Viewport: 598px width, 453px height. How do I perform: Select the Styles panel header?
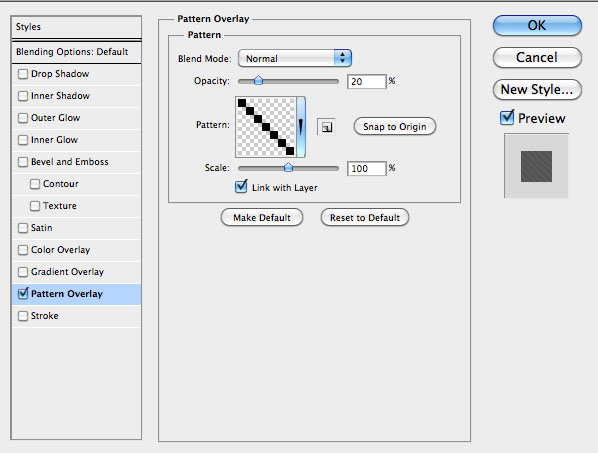coord(76,27)
